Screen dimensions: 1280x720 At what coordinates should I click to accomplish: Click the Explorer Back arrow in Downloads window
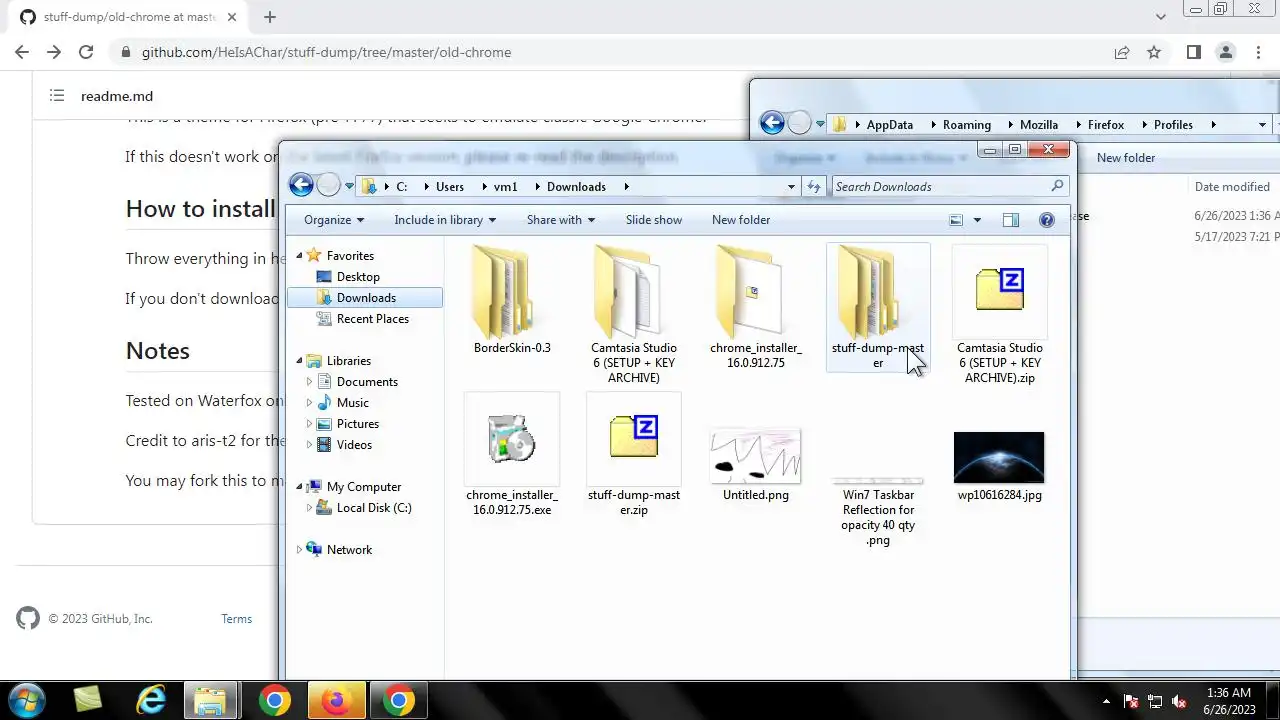tap(301, 185)
